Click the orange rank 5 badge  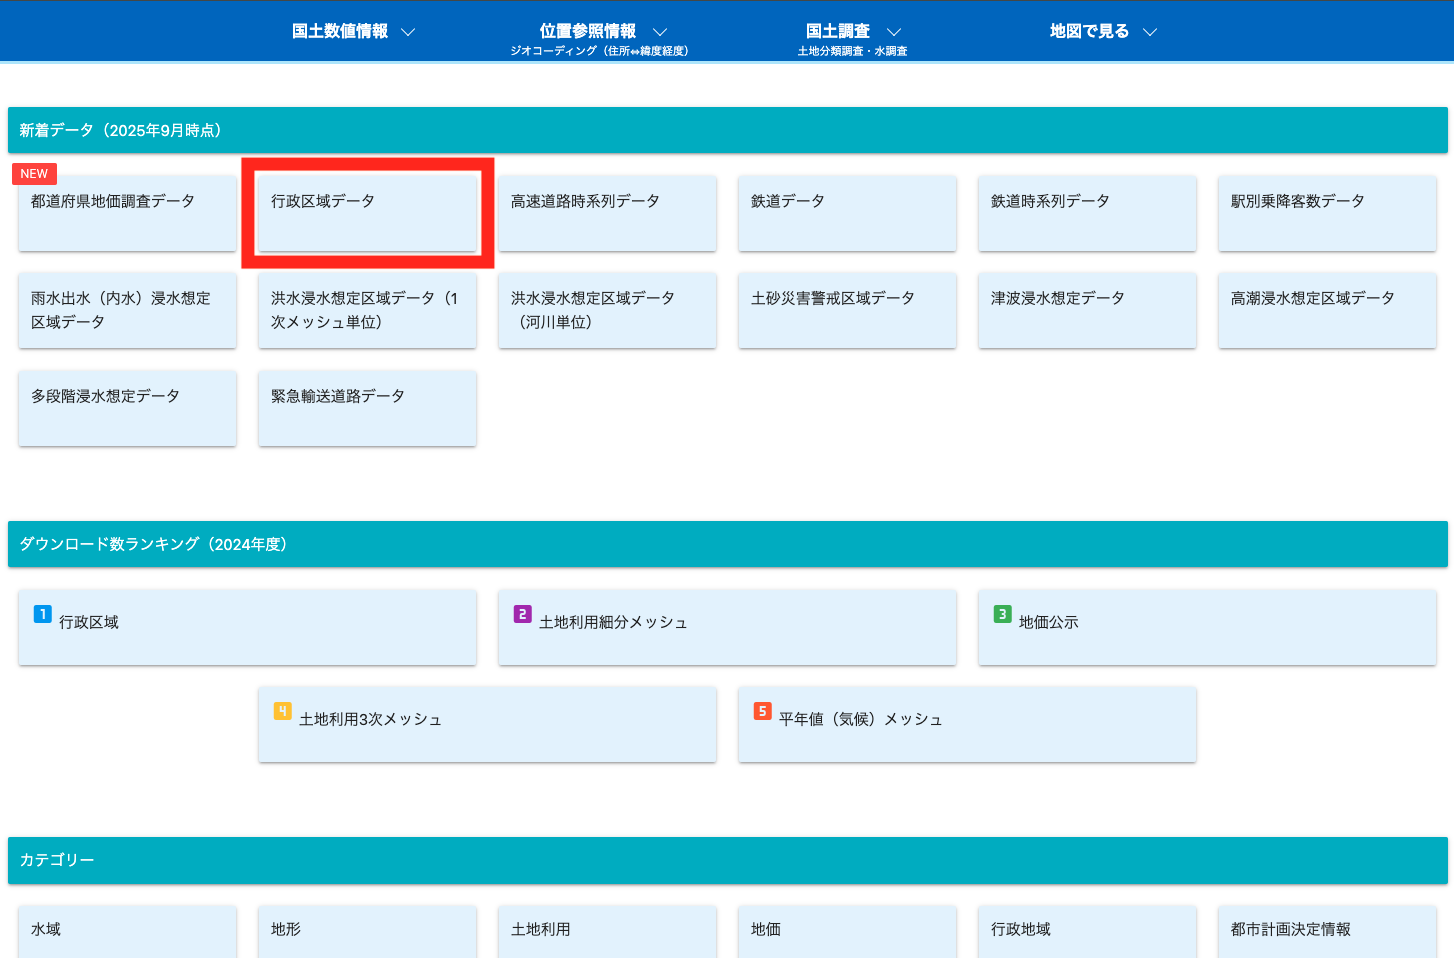[762, 711]
